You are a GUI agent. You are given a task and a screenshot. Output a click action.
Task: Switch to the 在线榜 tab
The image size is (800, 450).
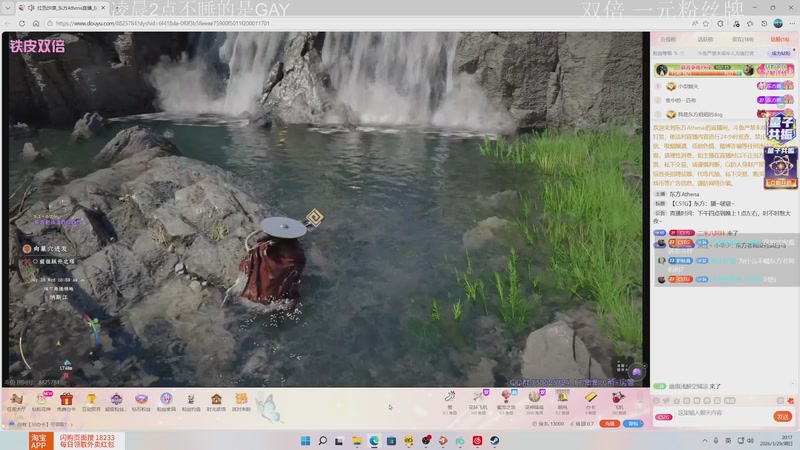click(x=668, y=39)
